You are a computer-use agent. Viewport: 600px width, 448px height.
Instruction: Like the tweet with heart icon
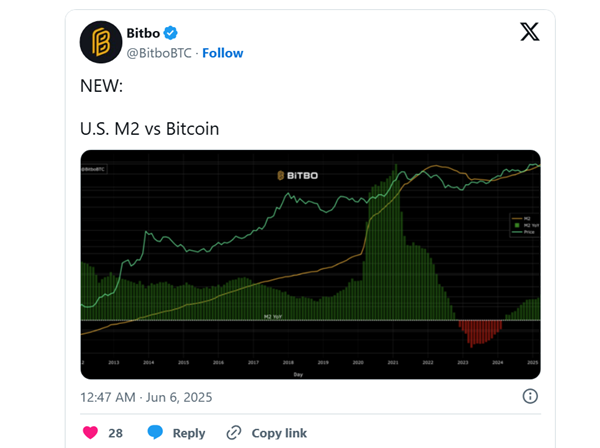91,433
